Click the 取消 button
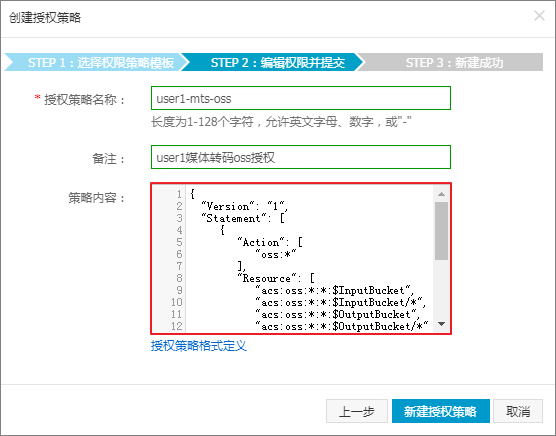Viewport: 556px width, 436px height. pyautogui.click(x=518, y=411)
